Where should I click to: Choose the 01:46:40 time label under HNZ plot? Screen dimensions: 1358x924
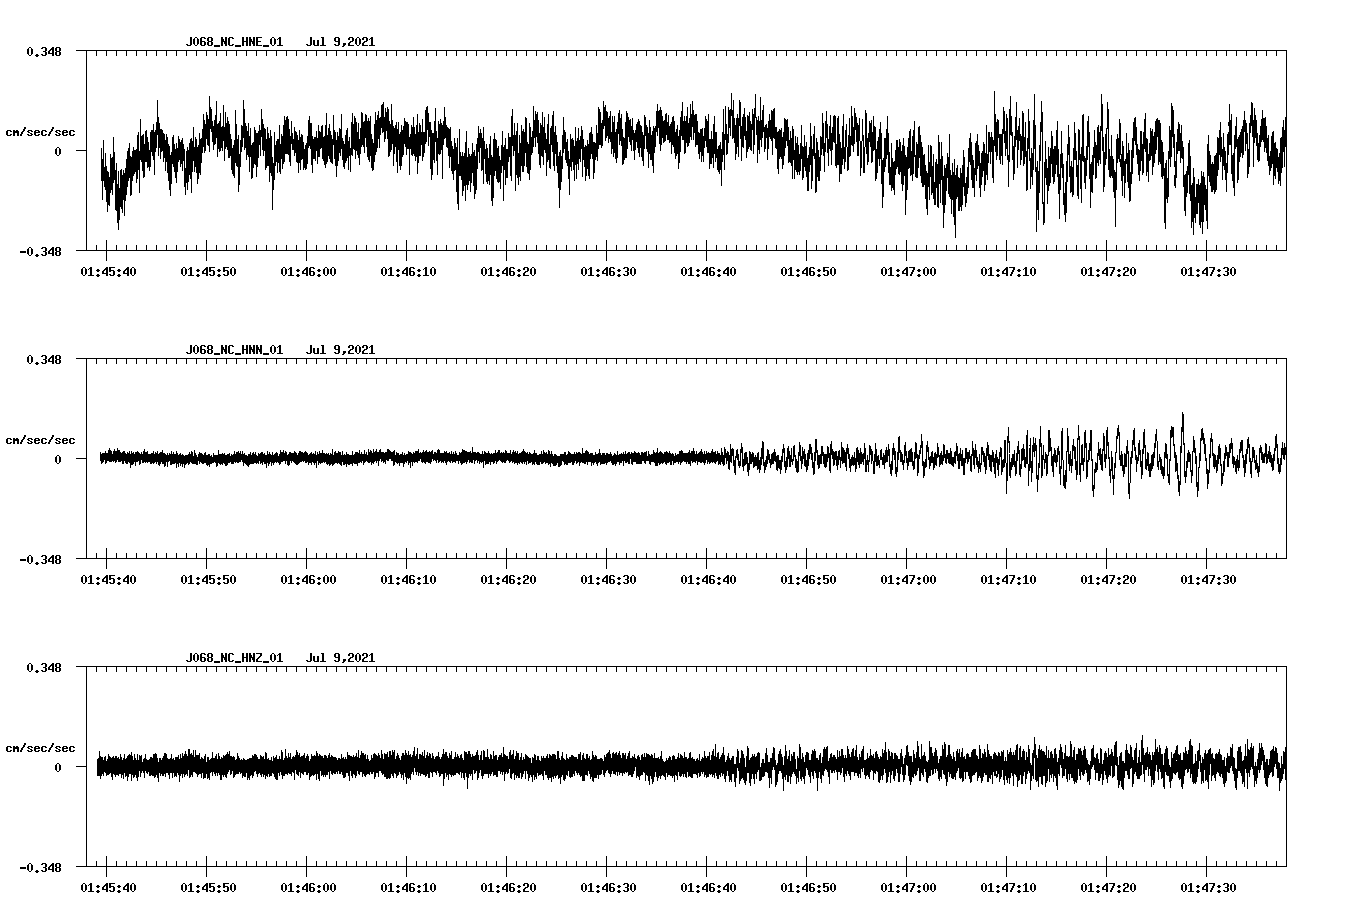coord(708,888)
